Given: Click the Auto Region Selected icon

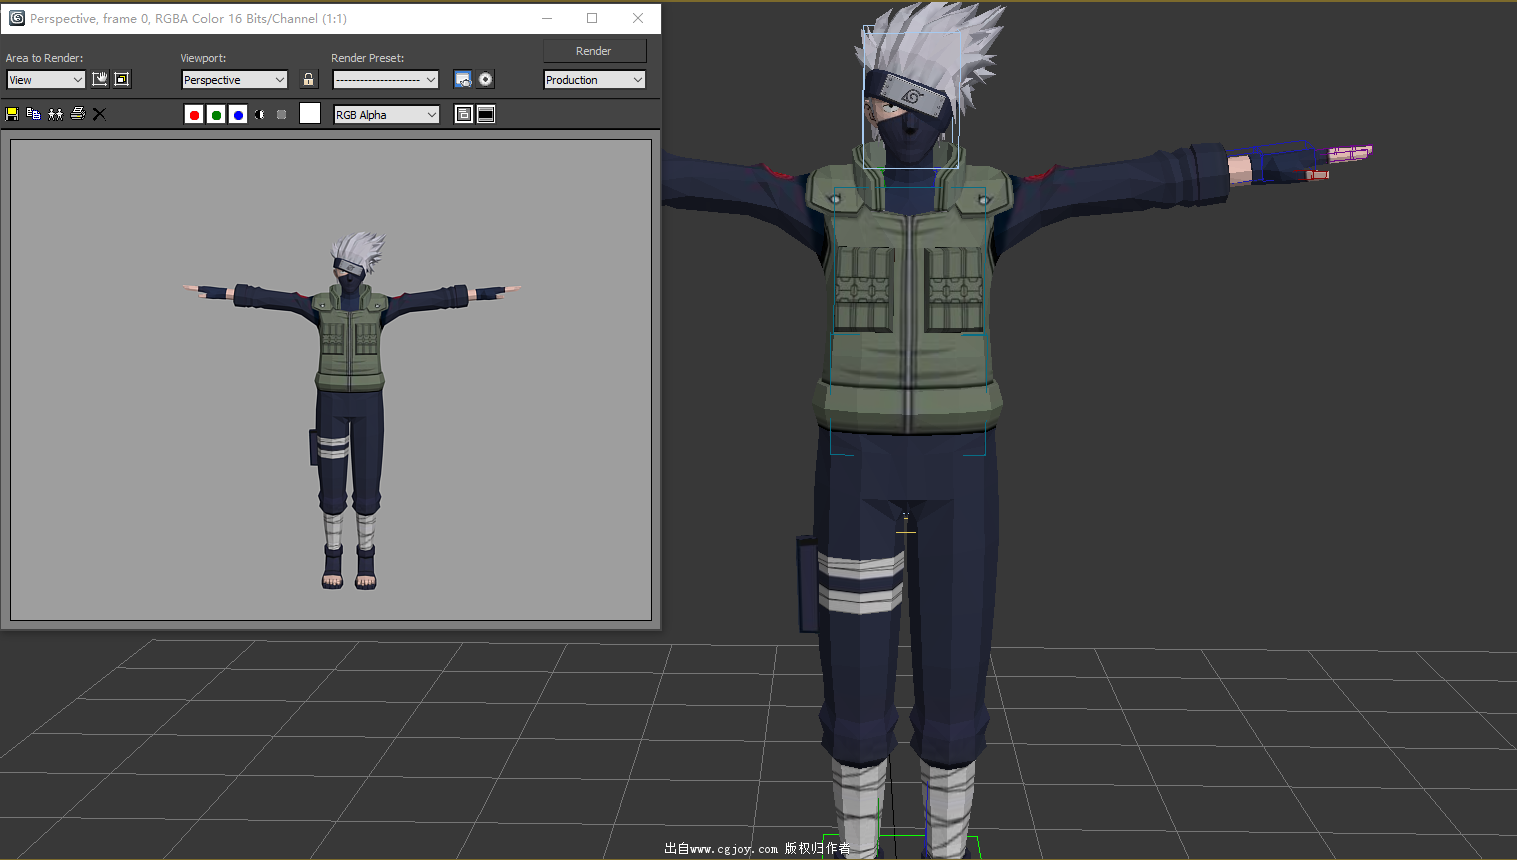Looking at the screenshot, I should pos(122,79).
